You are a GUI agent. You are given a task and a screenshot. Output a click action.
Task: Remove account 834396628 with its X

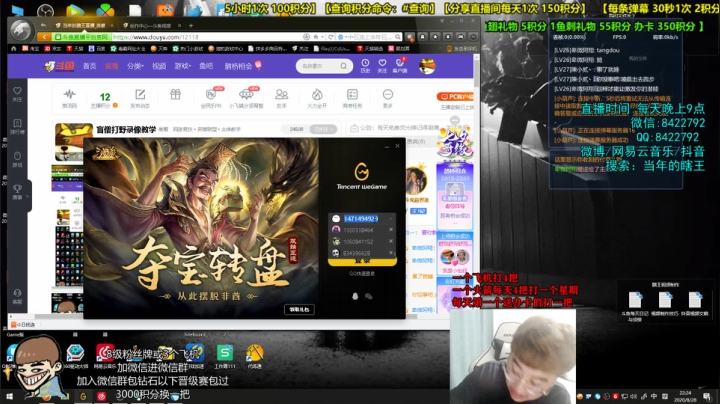[391, 252]
